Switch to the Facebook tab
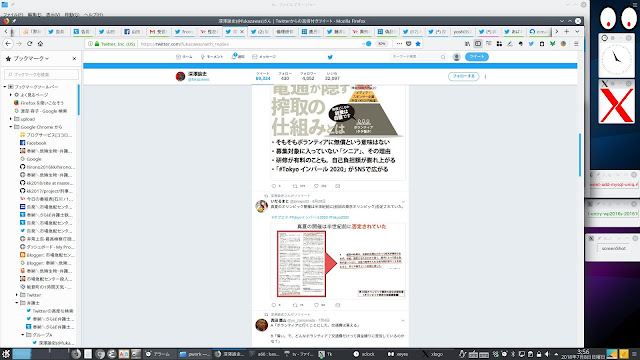 click(x=133, y=31)
